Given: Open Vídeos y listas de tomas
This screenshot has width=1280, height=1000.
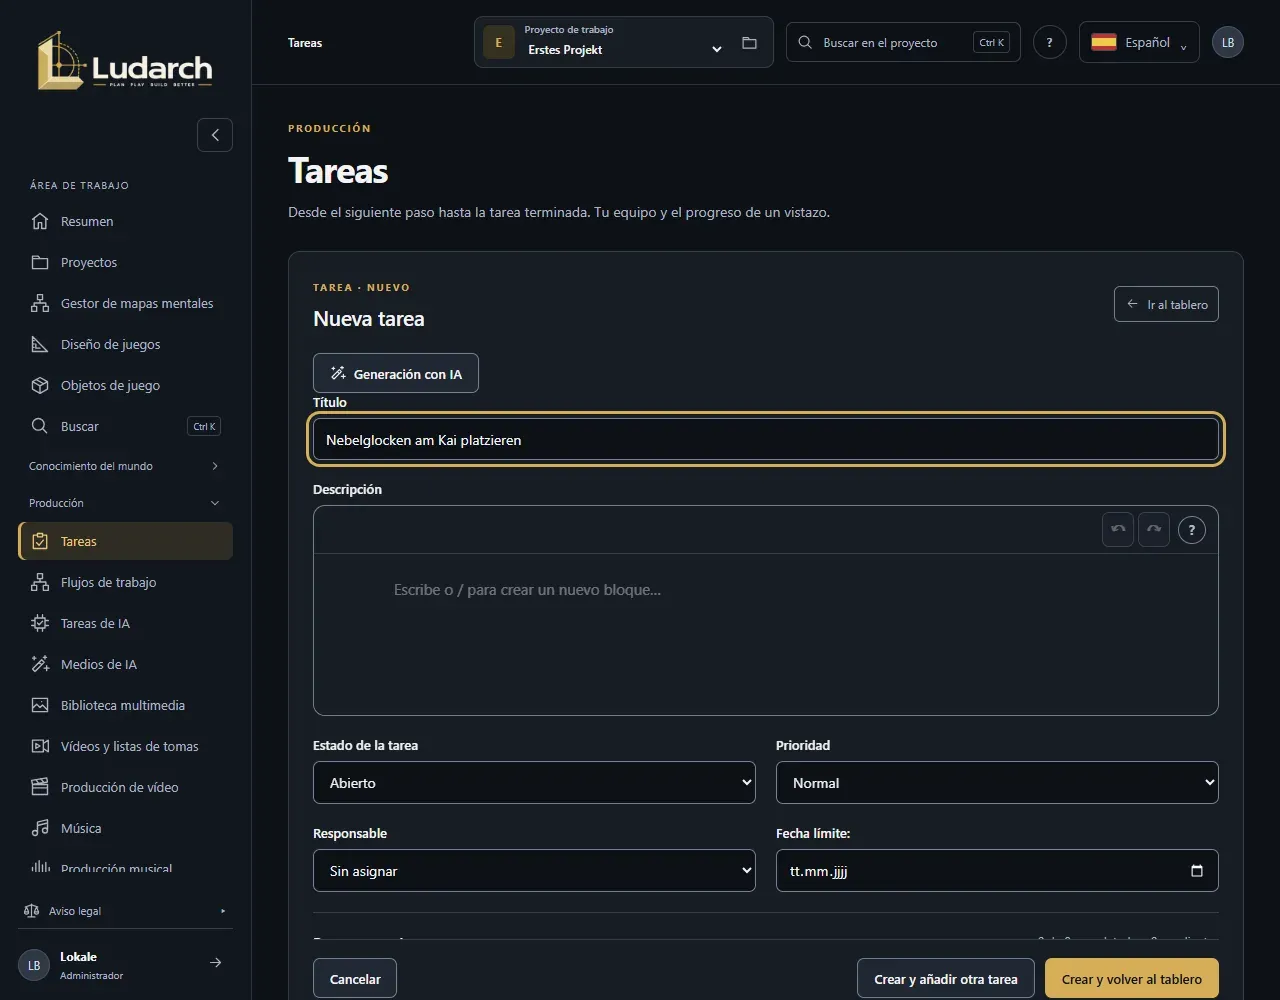Looking at the screenshot, I should 125,746.
